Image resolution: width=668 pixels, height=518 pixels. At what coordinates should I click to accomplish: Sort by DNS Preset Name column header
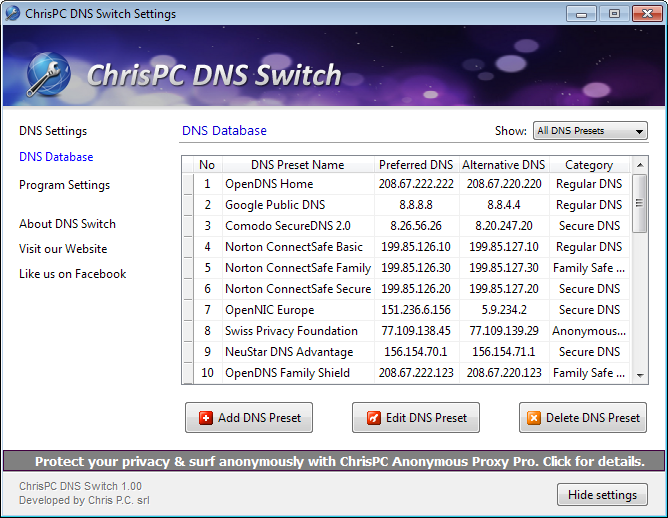pos(298,165)
